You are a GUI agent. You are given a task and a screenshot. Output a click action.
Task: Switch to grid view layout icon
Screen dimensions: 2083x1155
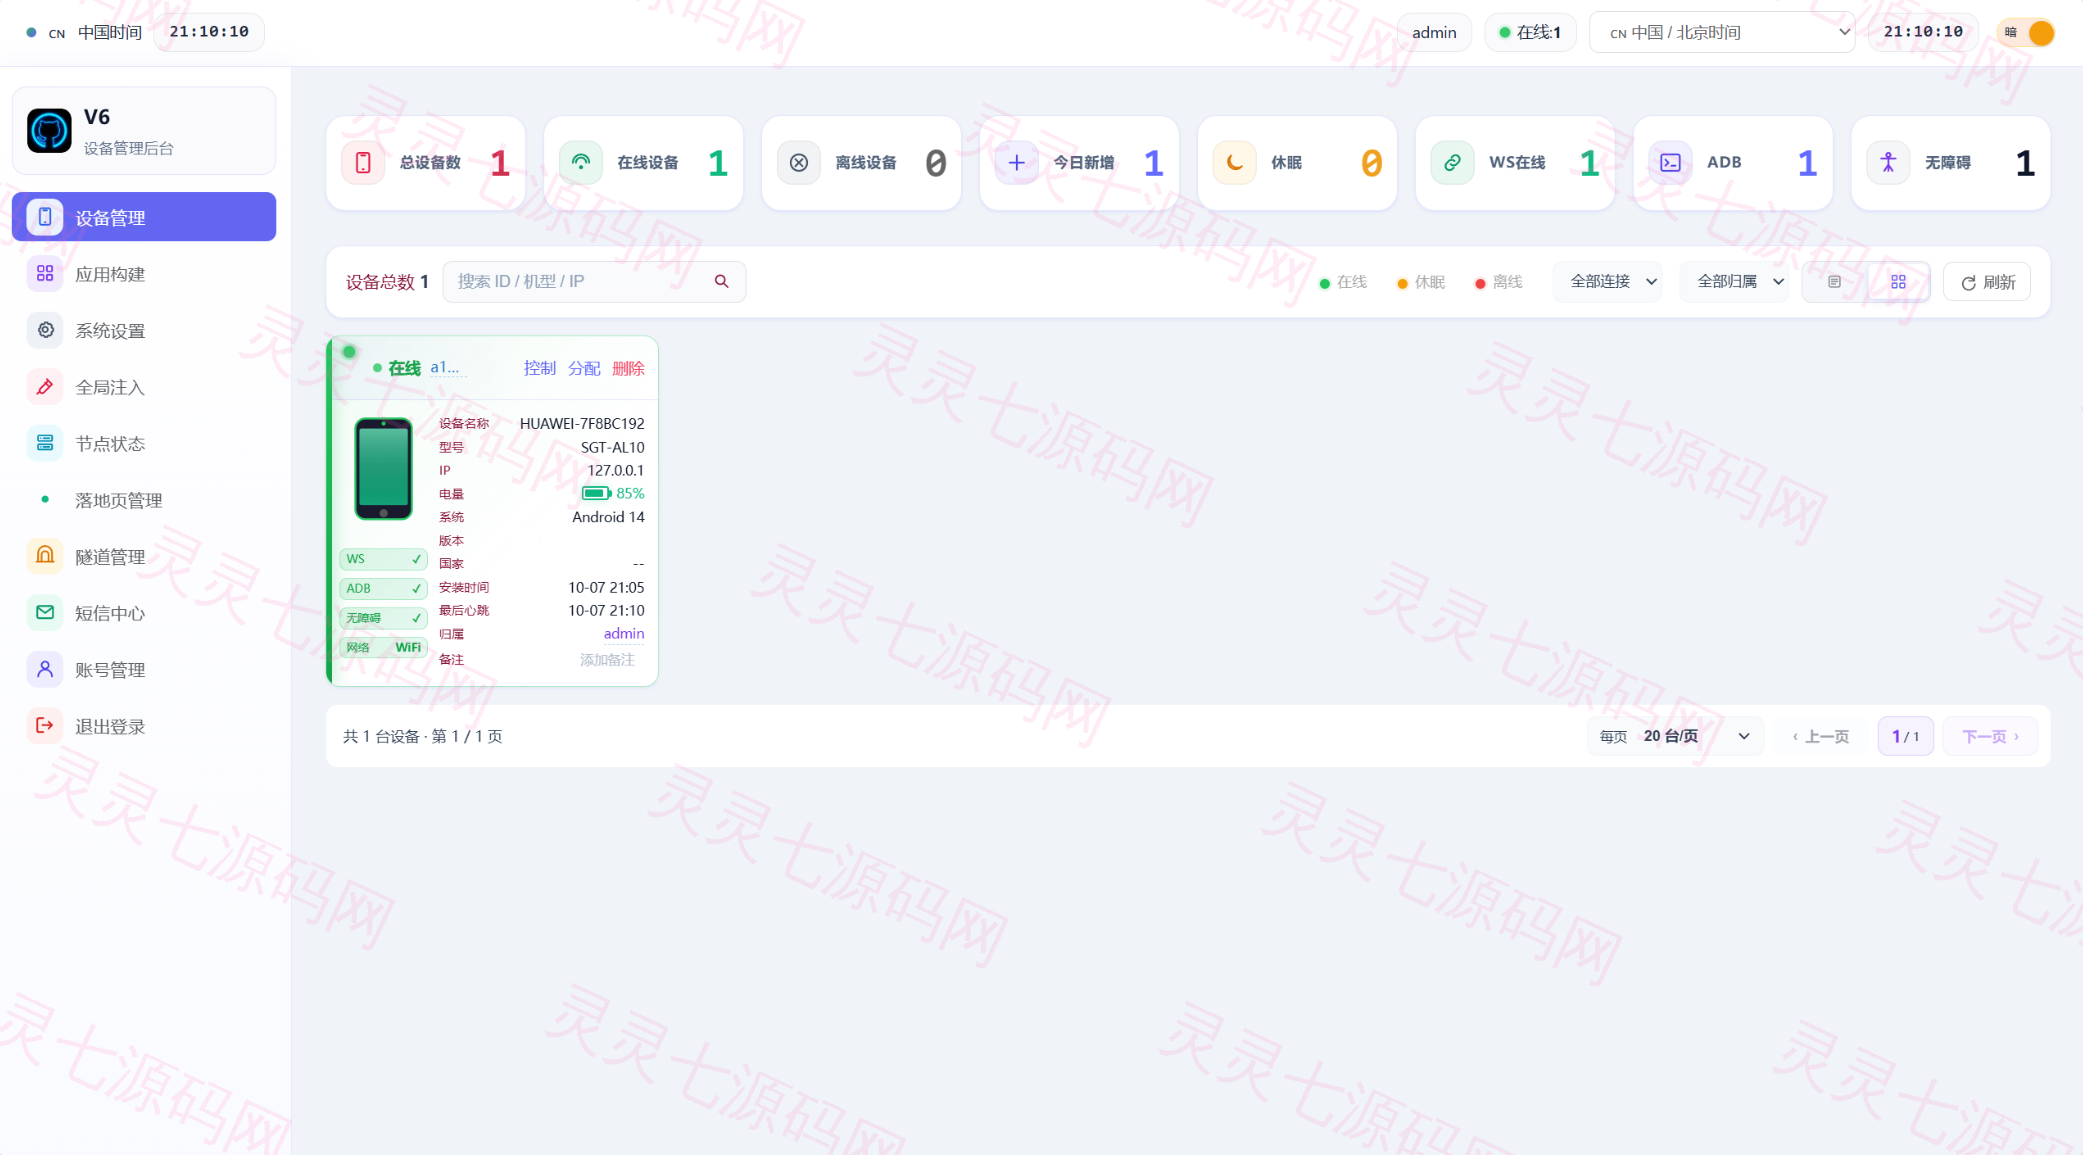(1898, 282)
